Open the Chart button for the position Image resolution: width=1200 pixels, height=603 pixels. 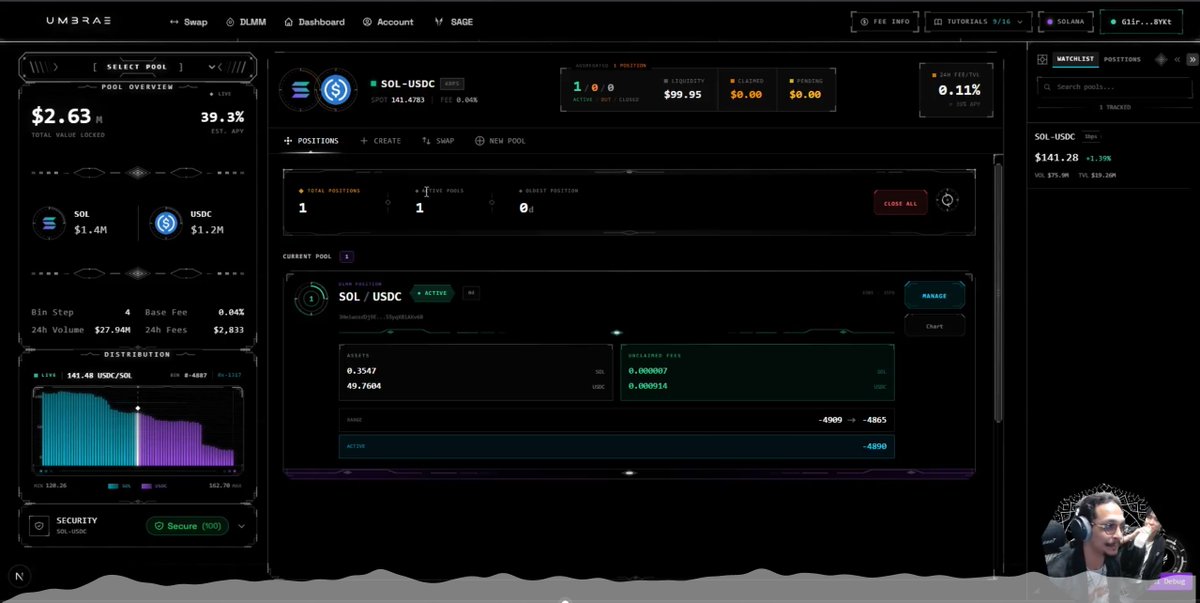pyautogui.click(x=934, y=326)
